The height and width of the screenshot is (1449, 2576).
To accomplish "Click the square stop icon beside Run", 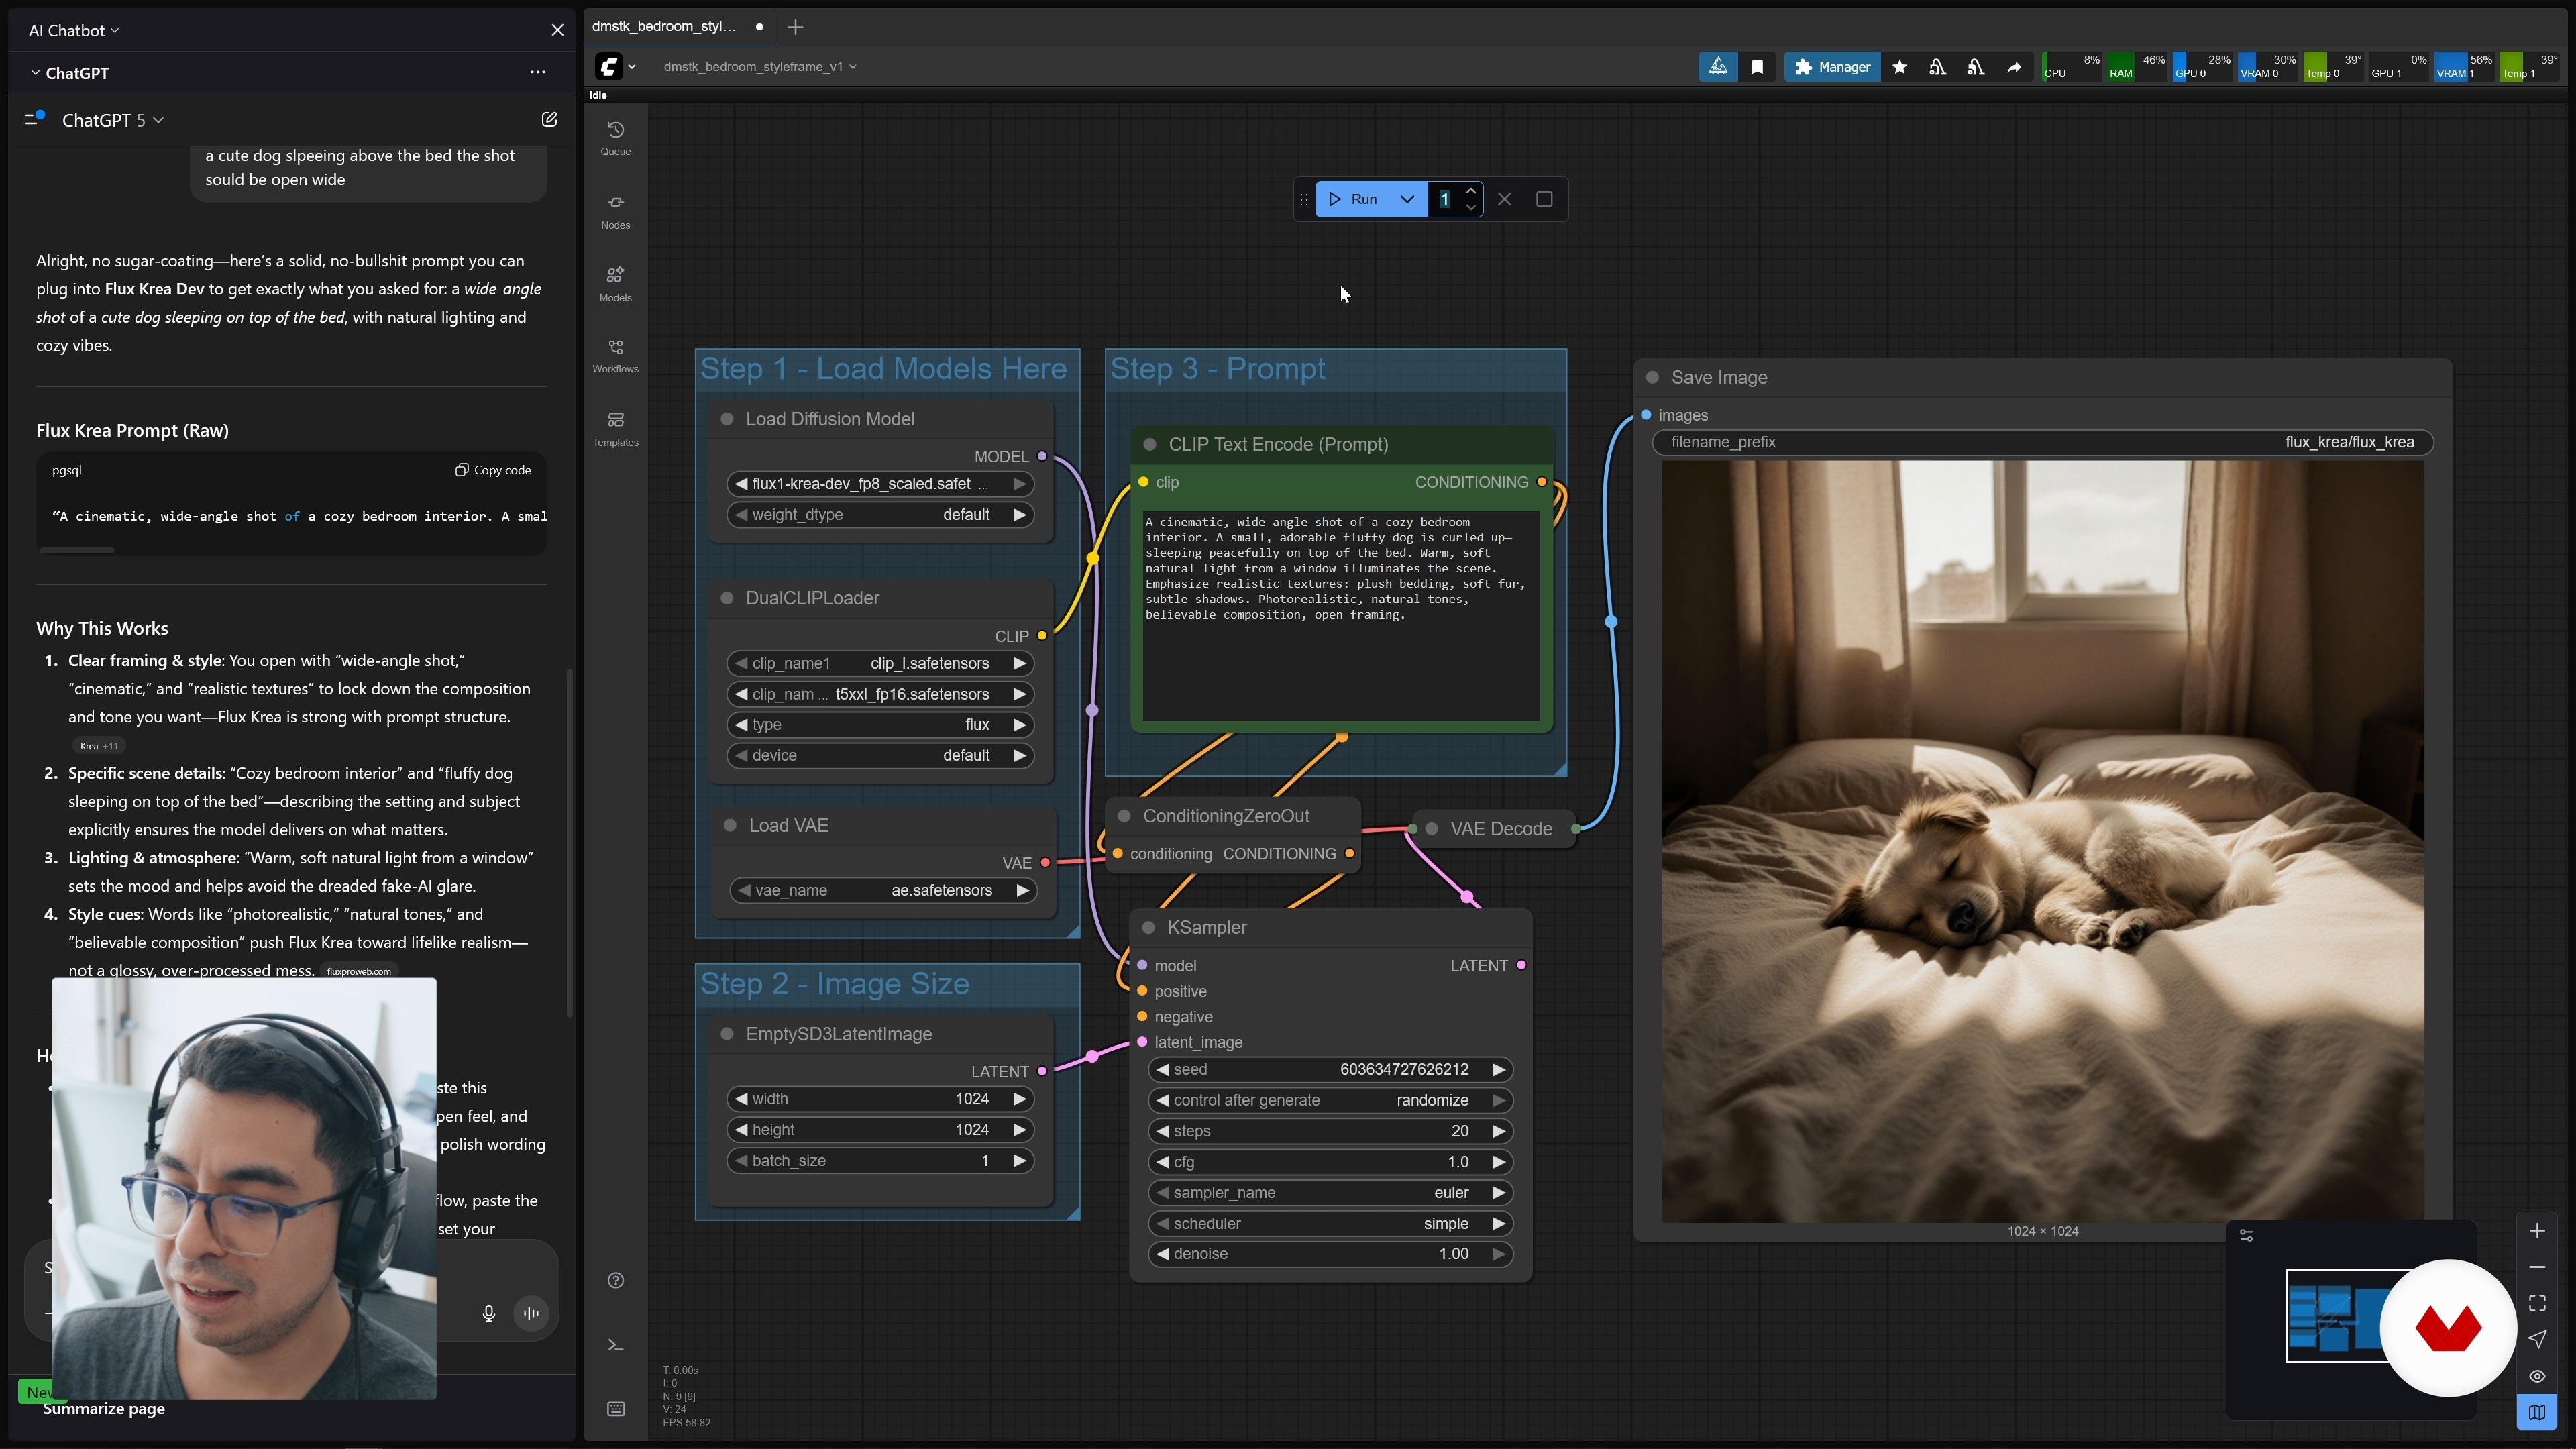I will point(1544,199).
